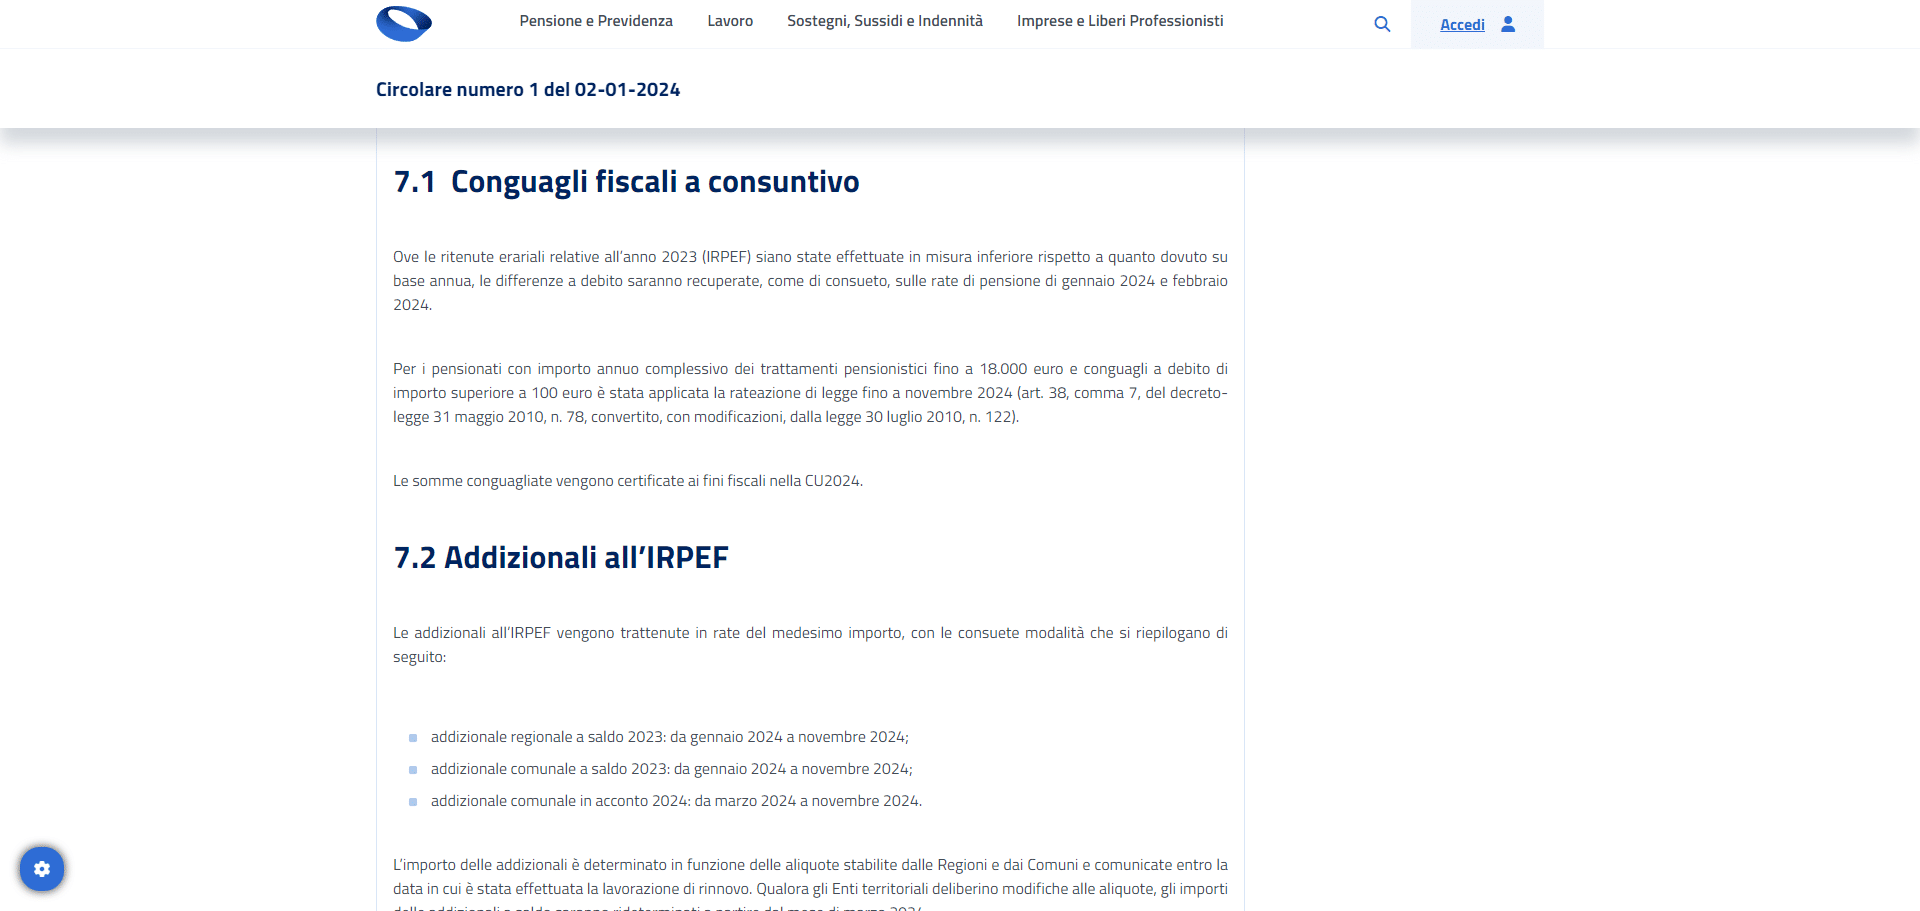This screenshot has width=1920, height=911.
Task: Click bullet 'addizionale regionale a saldo 2023'
Action: (x=670, y=737)
